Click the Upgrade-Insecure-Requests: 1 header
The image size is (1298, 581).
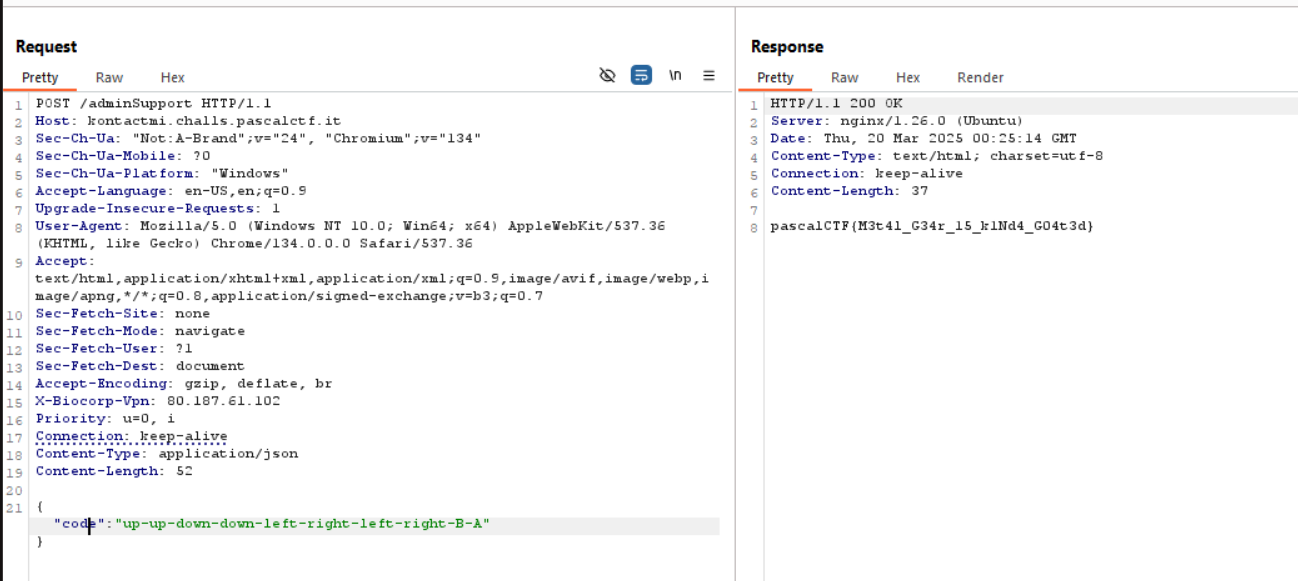157,208
